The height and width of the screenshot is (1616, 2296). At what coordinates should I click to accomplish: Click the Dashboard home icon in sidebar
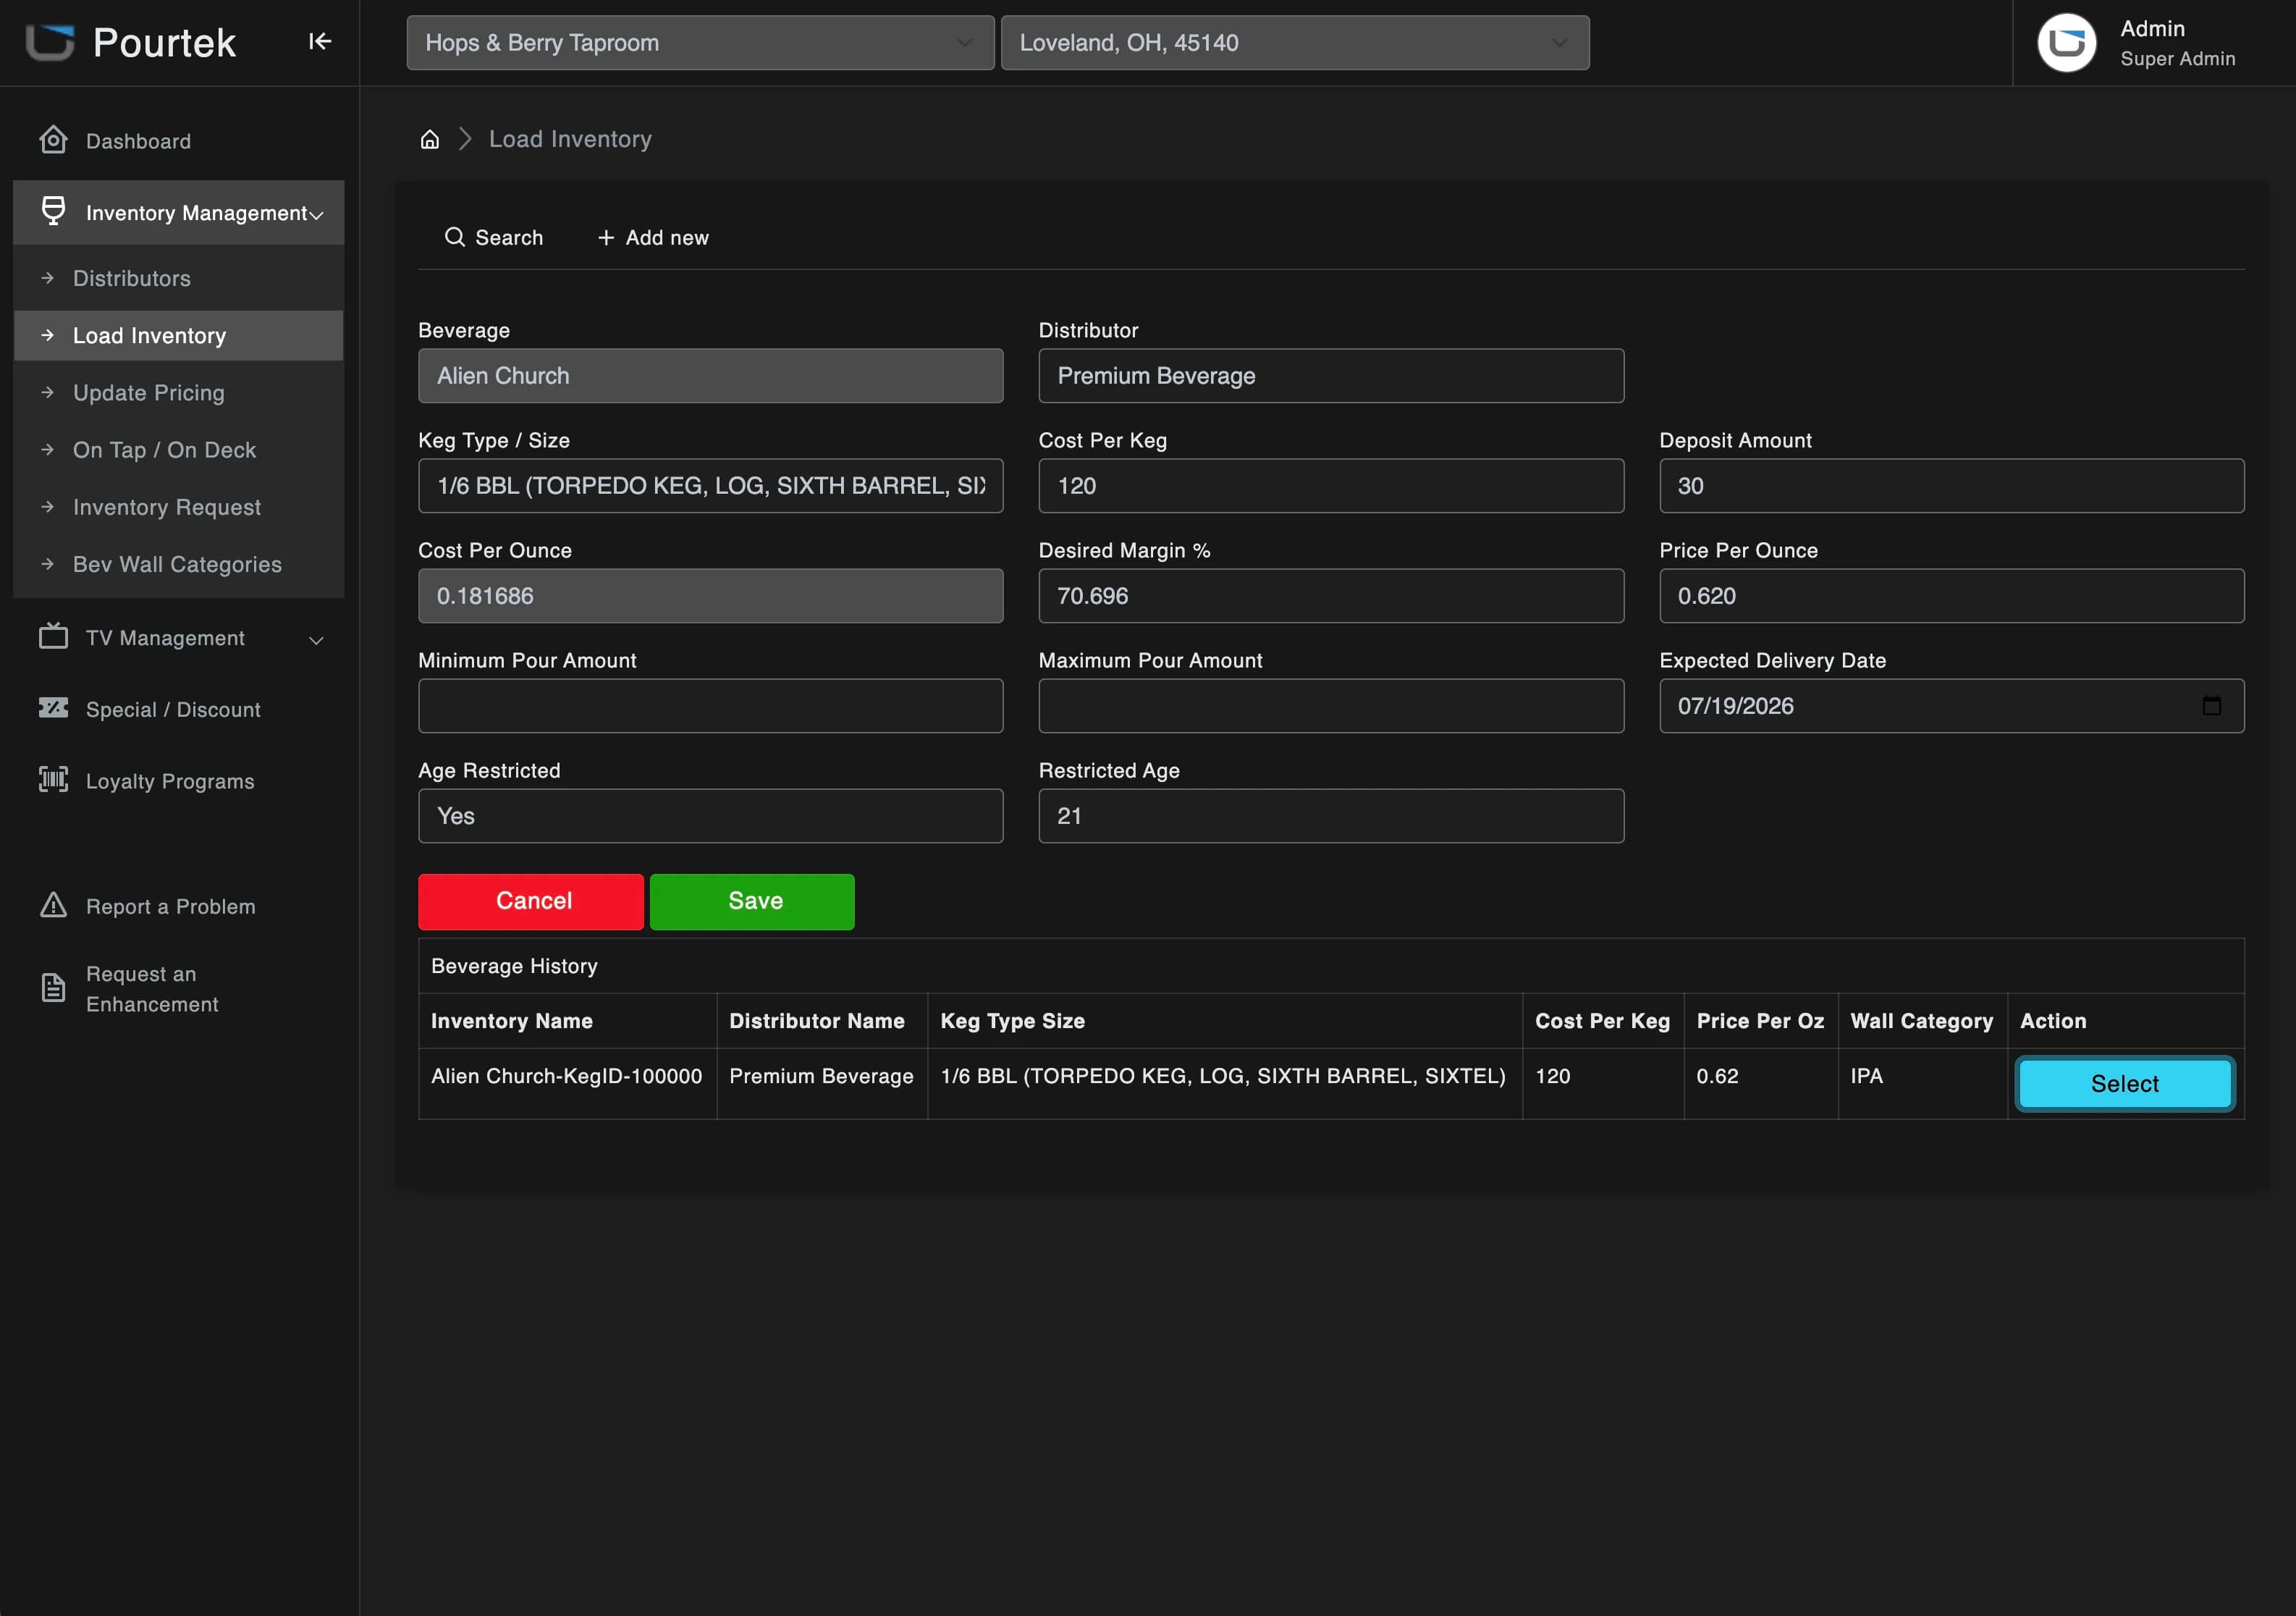[x=53, y=140]
